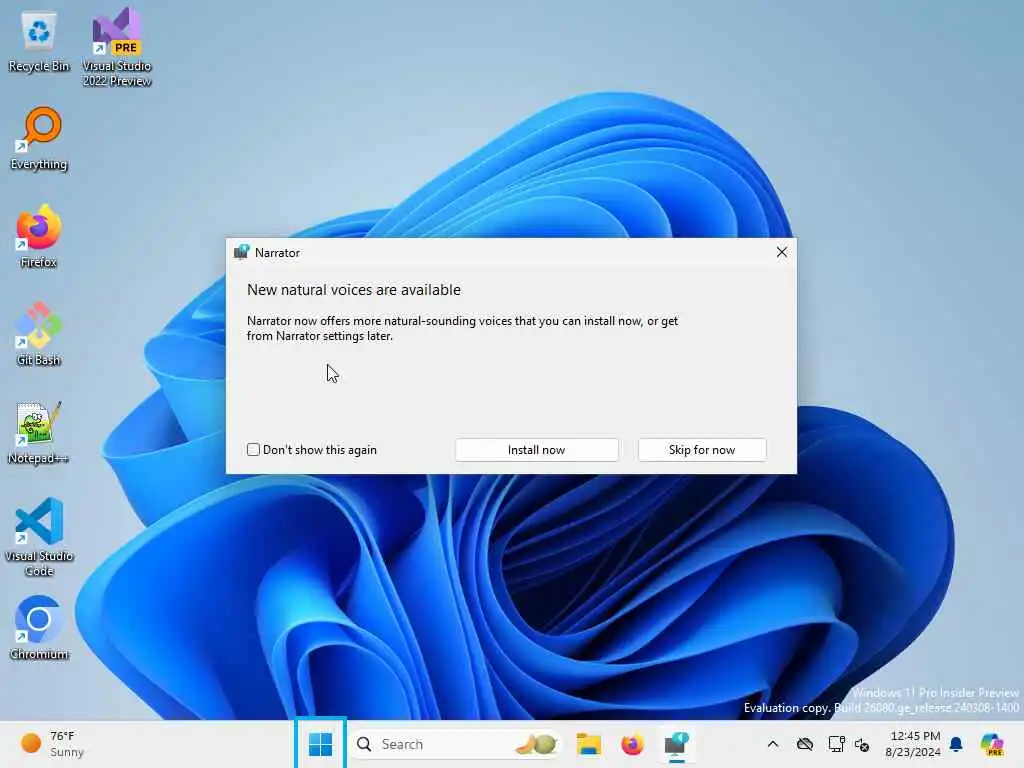Switch to Narrator taskbar icon

677,744
